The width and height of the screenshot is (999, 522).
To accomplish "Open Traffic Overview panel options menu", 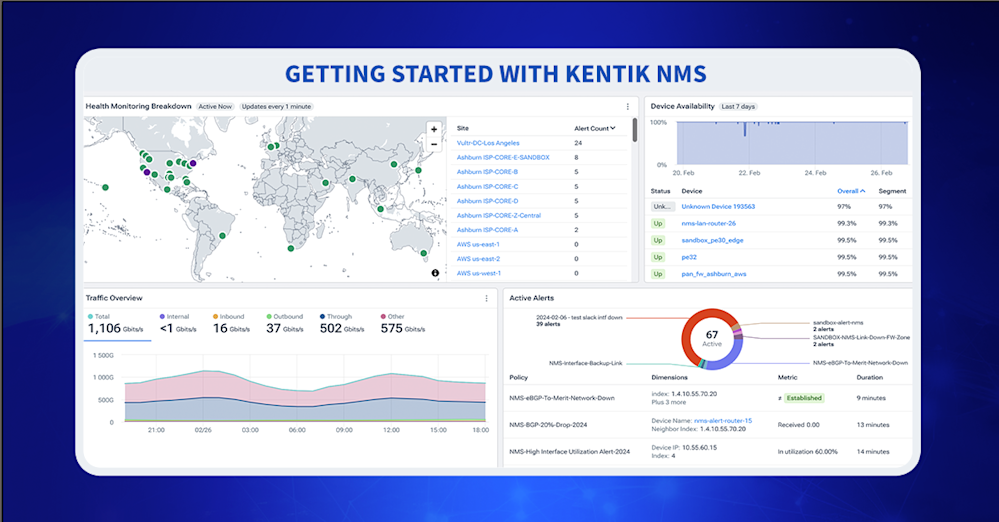I will click(487, 298).
